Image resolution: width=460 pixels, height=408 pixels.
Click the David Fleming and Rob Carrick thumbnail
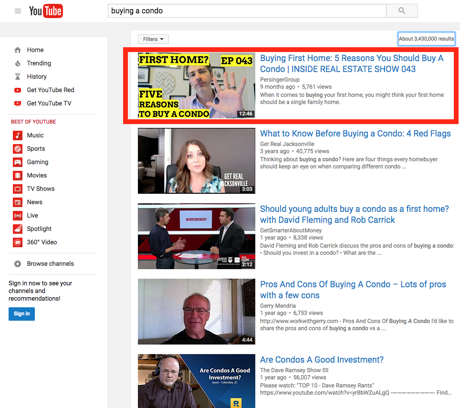[x=196, y=236]
